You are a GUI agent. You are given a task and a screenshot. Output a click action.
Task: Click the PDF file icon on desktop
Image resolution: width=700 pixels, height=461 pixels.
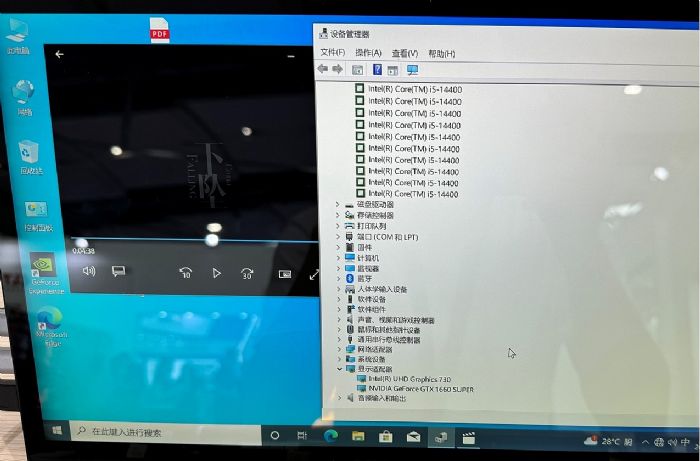click(x=159, y=30)
